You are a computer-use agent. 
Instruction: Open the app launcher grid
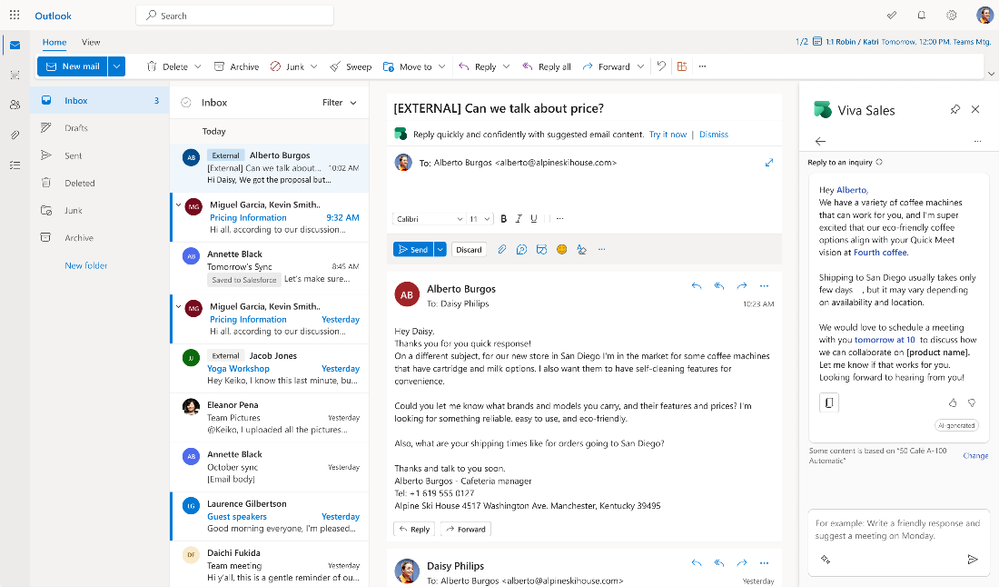tap(15, 15)
